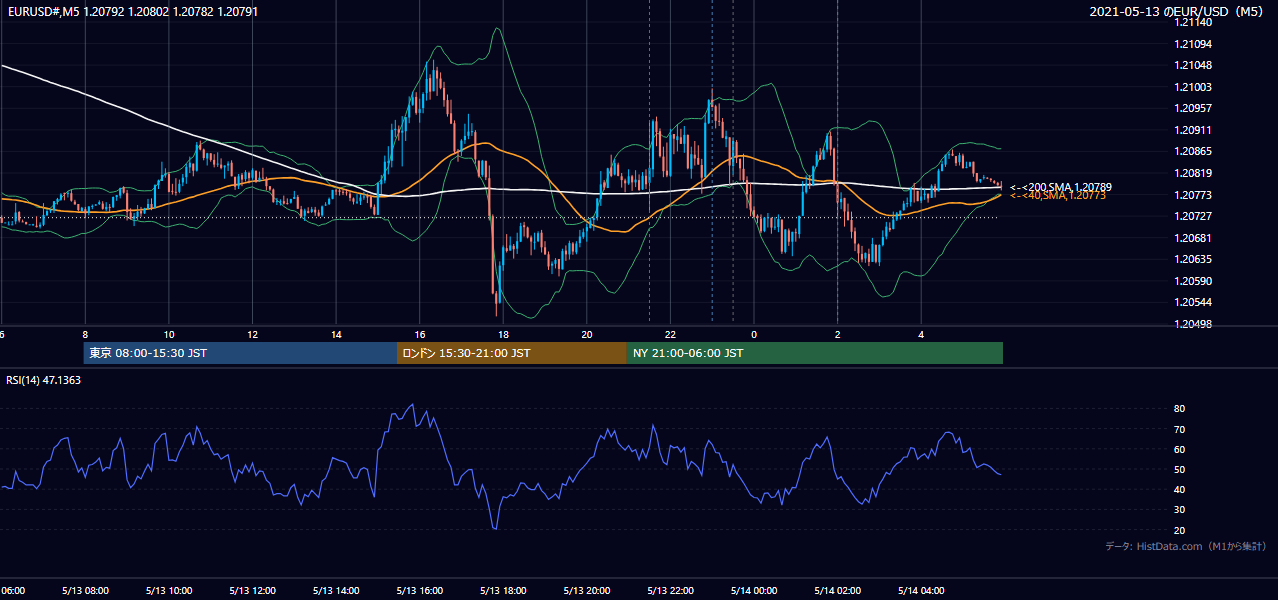Click the 40 SMA 1.20773 label

1058,196
